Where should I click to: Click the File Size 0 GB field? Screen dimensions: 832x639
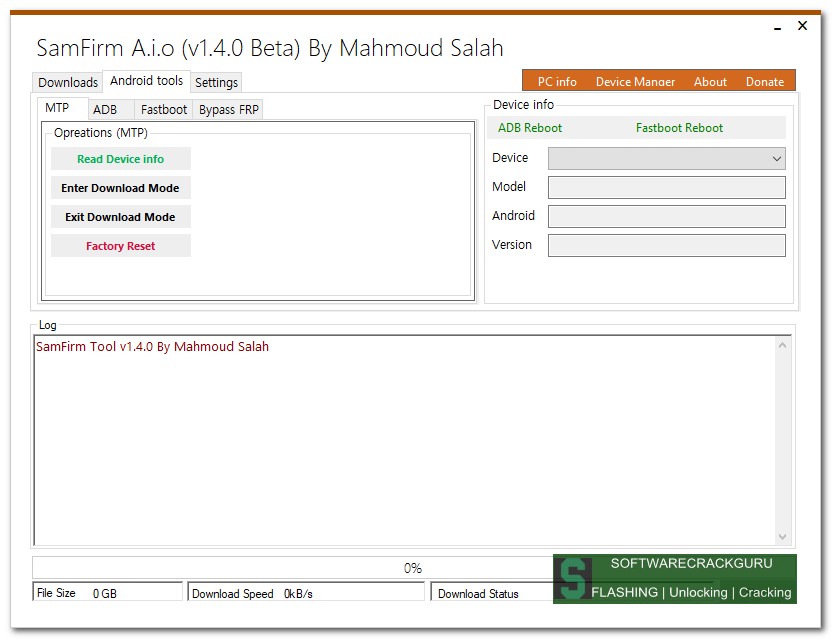click(108, 593)
